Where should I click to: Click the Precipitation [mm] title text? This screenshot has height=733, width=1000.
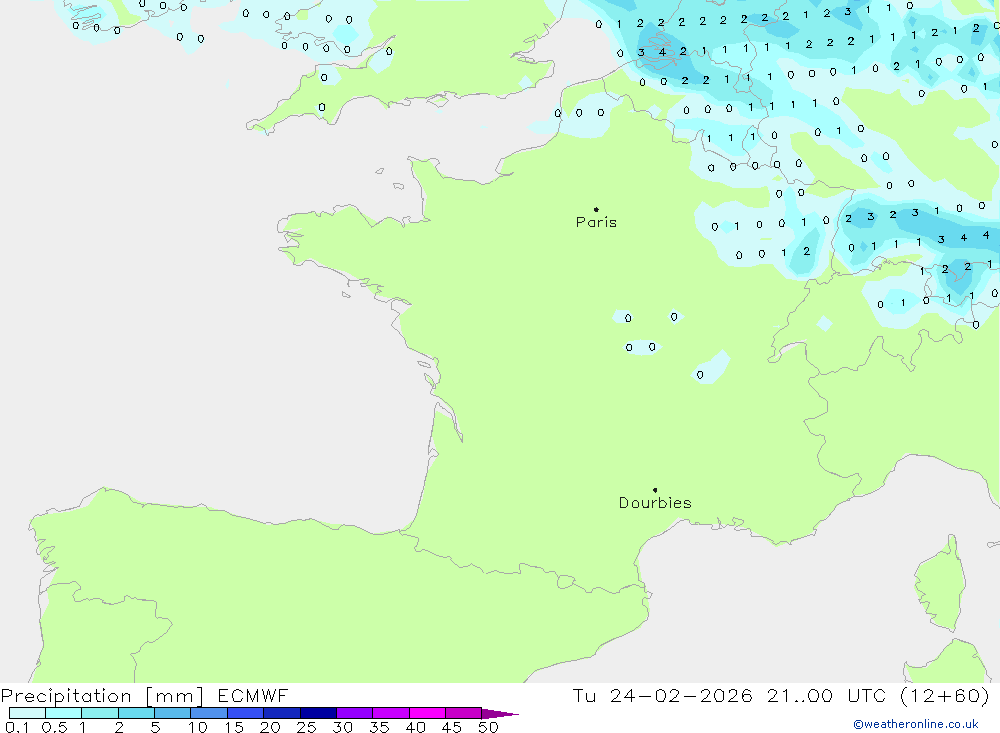click(x=102, y=696)
